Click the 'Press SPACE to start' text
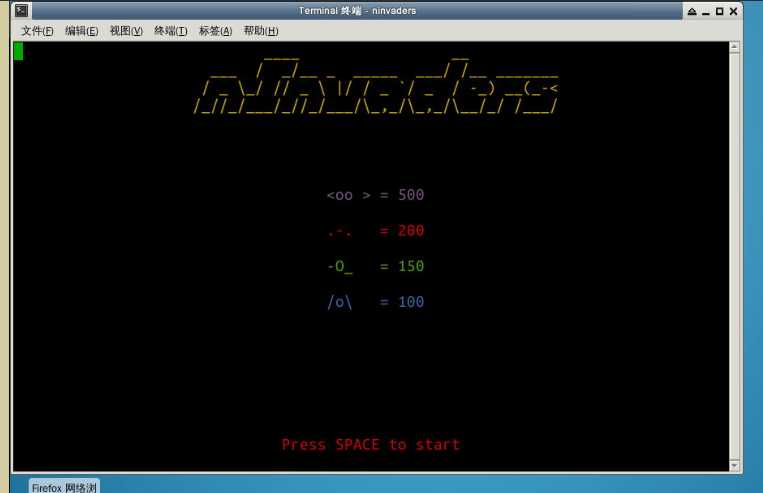This screenshot has height=493, width=763. point(371,444)
